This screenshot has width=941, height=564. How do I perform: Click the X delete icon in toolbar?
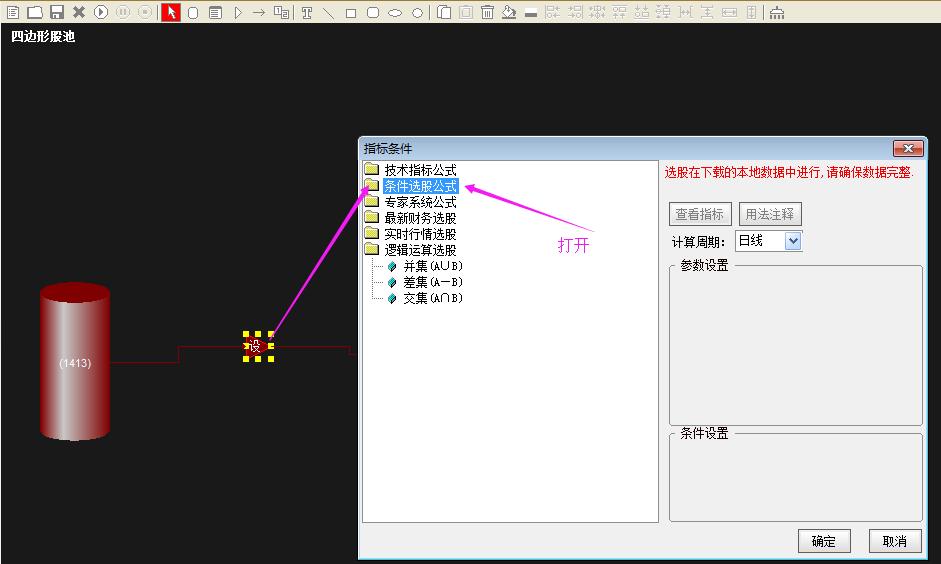[79, 13]
